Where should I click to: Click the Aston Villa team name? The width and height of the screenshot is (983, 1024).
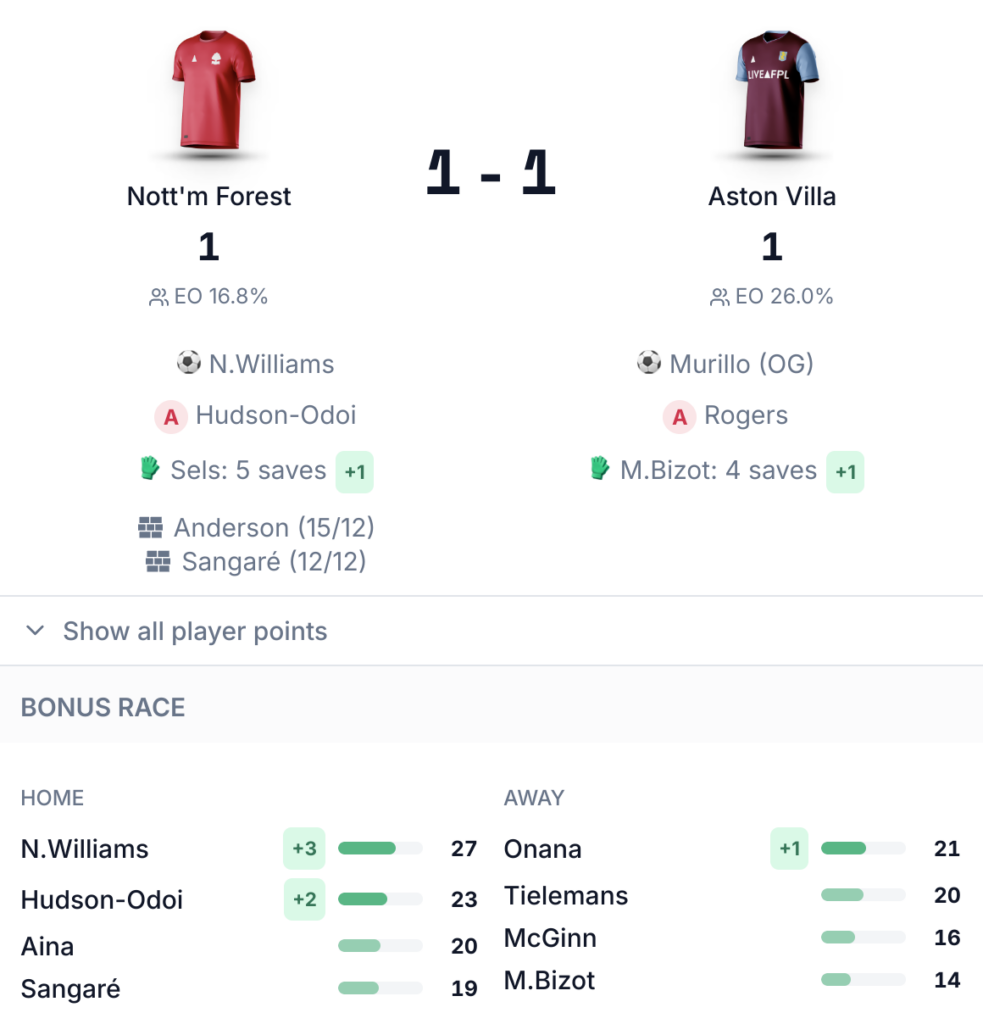tap(772, 196)
